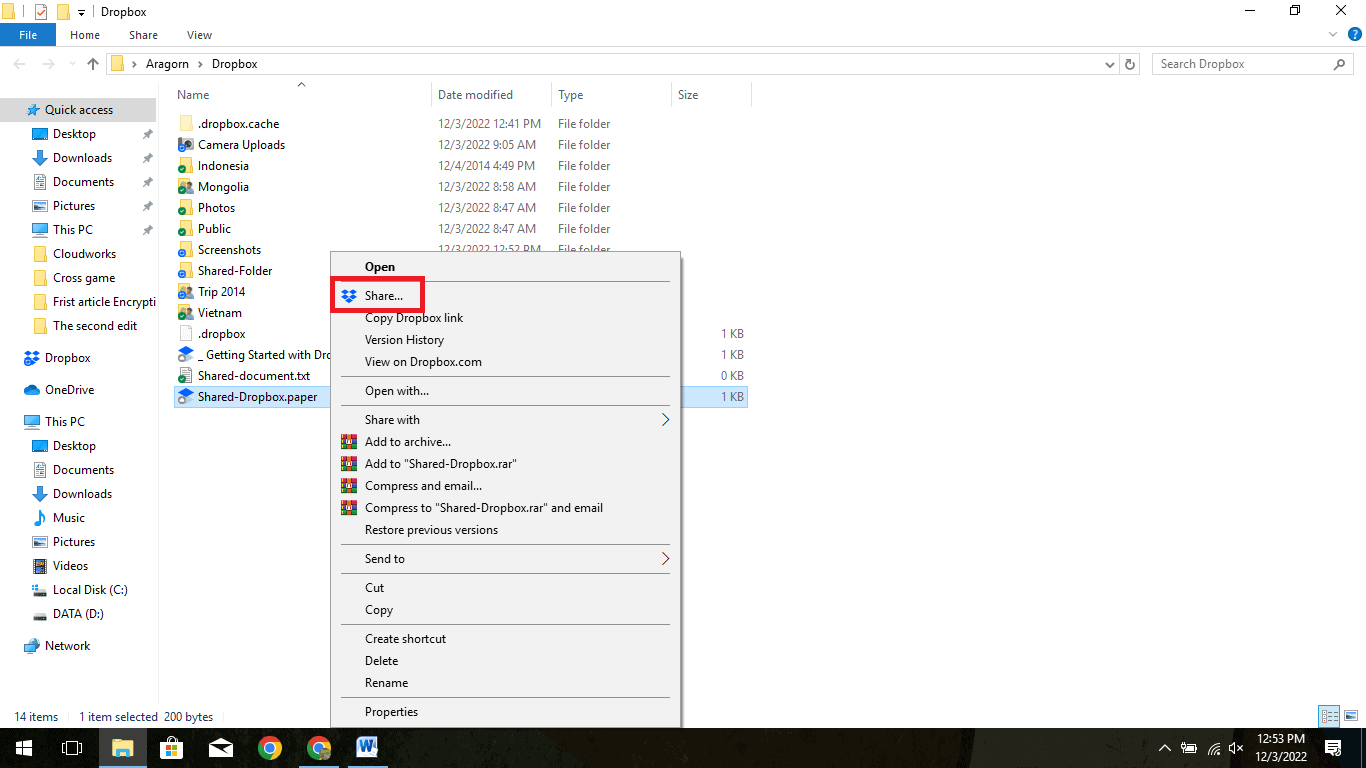Screen dimensions: 1366x768
Task: Click the Network icon in sidebar
Action: [31, 646]
